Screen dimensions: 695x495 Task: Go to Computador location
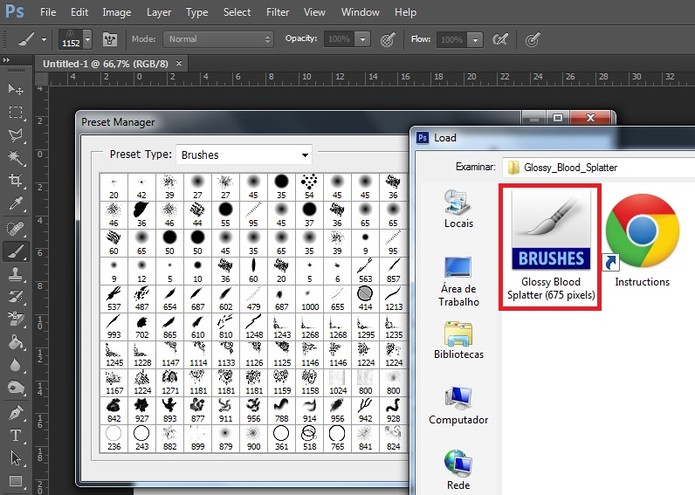458,406
